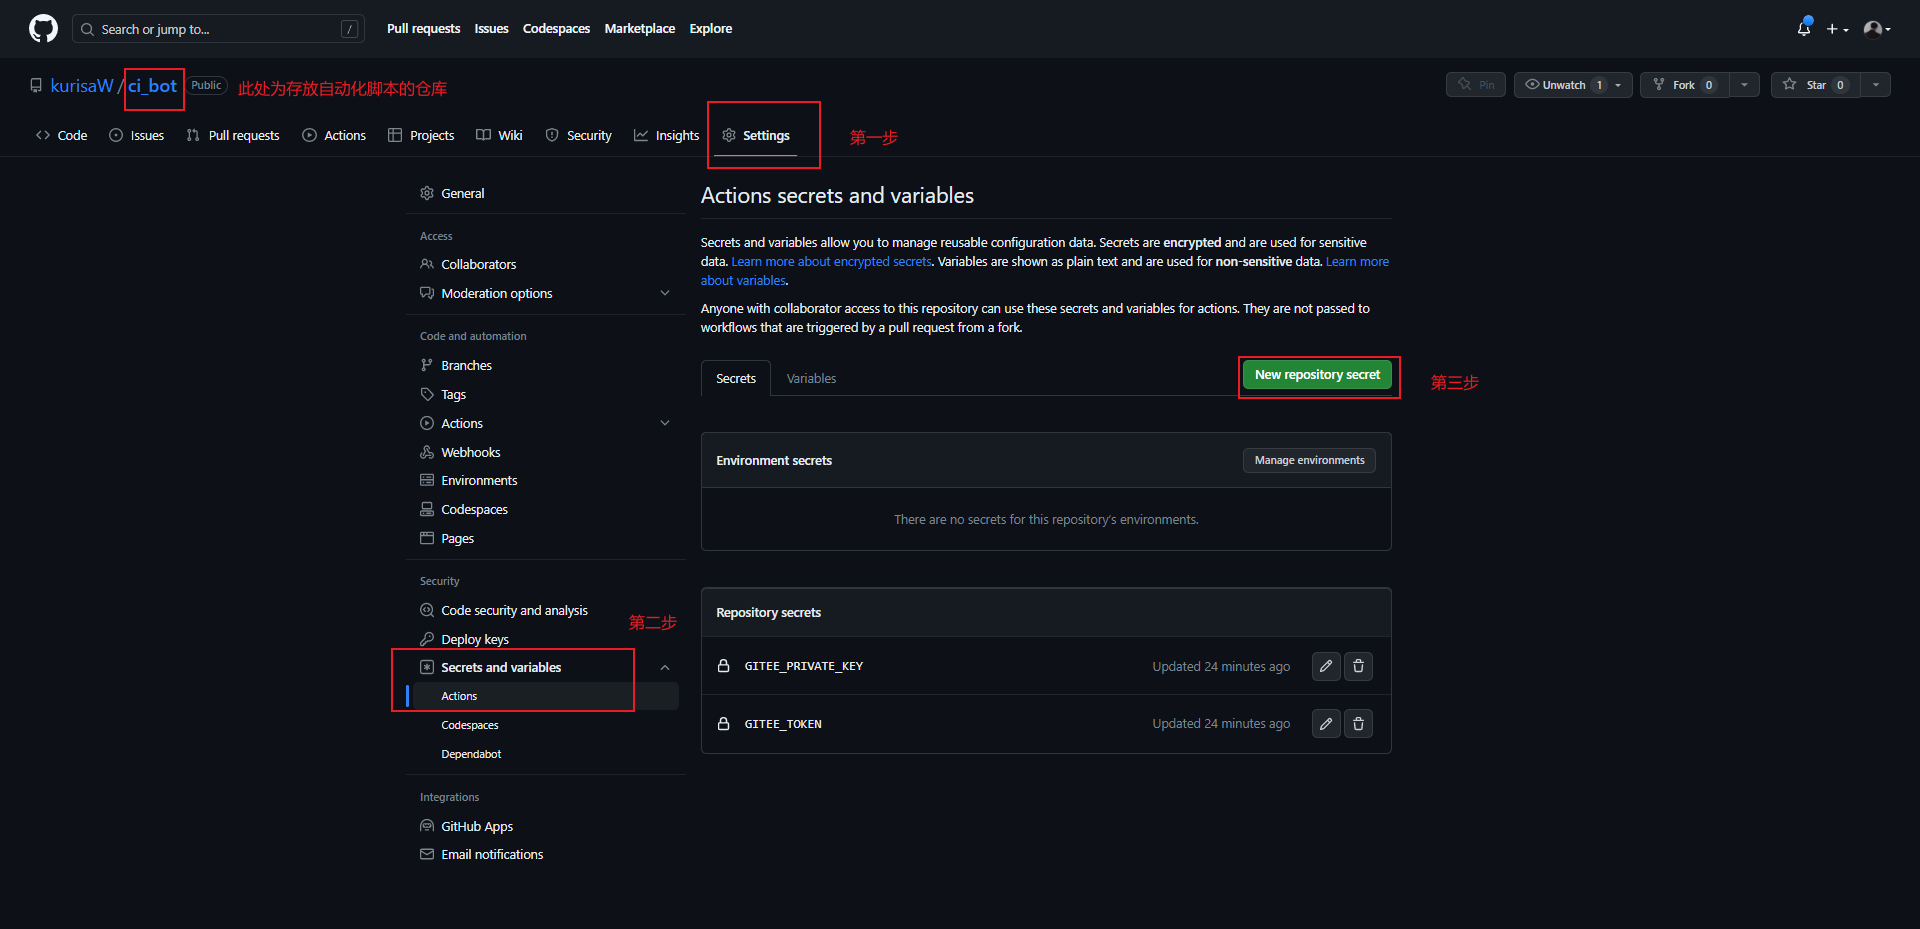Viewport: 1920px width, 929px height.
Task: Focus the Search or jump to field
Action: pyautogui.click(x=218, y=29)
